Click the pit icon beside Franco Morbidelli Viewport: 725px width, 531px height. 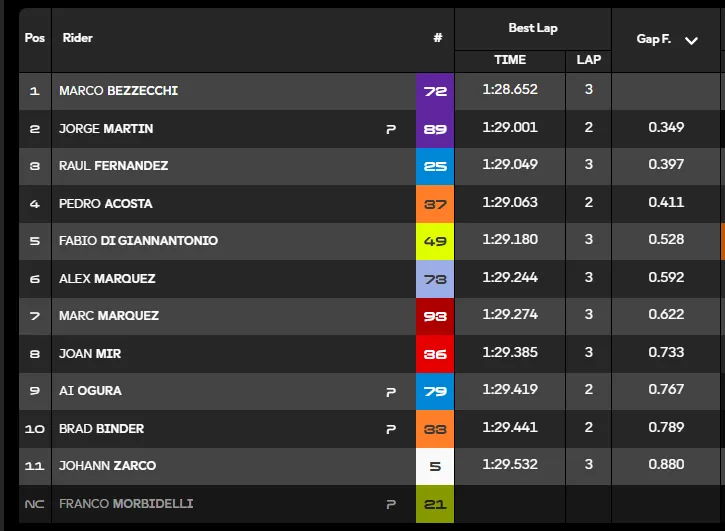coord(391,504)
